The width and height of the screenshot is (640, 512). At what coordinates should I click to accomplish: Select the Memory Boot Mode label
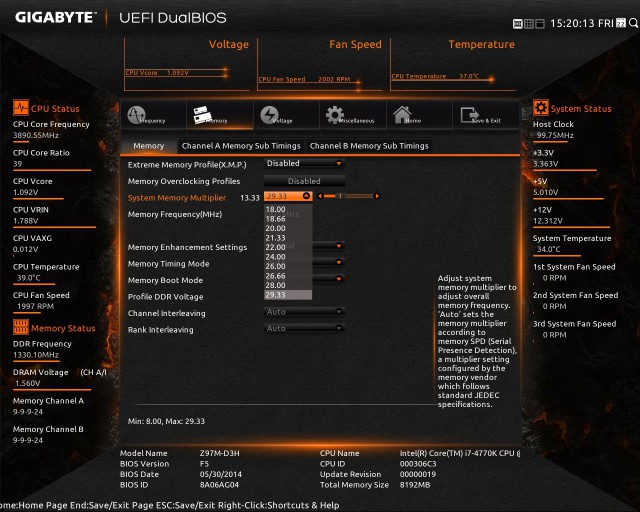pos(165,280)
